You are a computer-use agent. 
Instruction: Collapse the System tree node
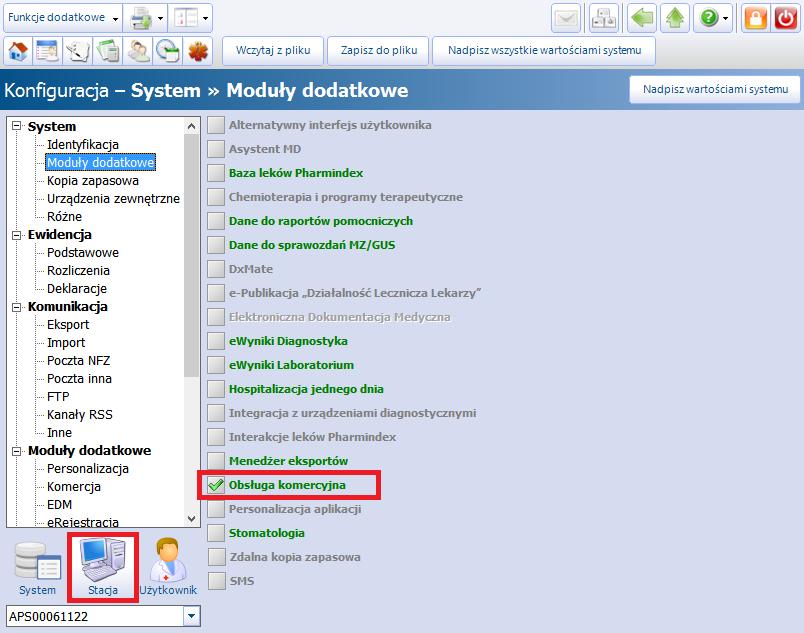point(17,126)
